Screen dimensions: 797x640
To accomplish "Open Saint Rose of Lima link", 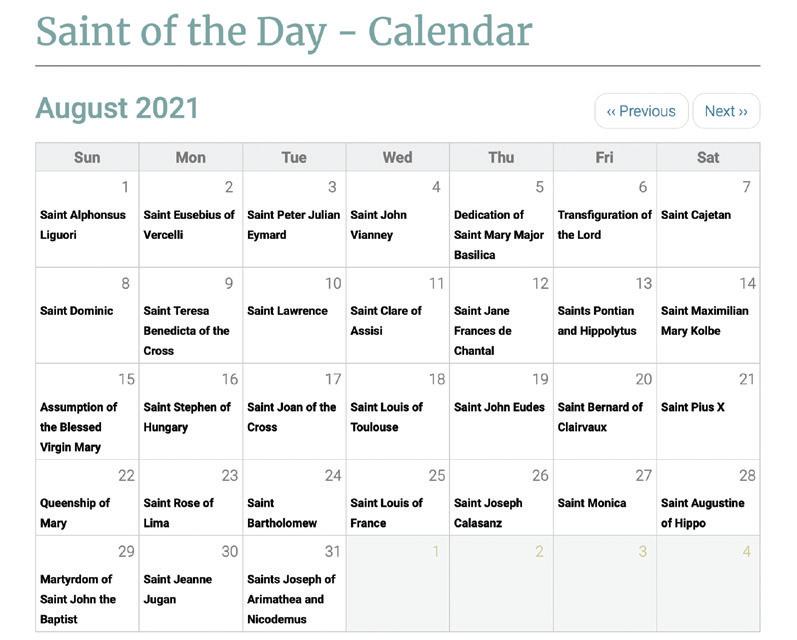I will (x=178, y=513).
